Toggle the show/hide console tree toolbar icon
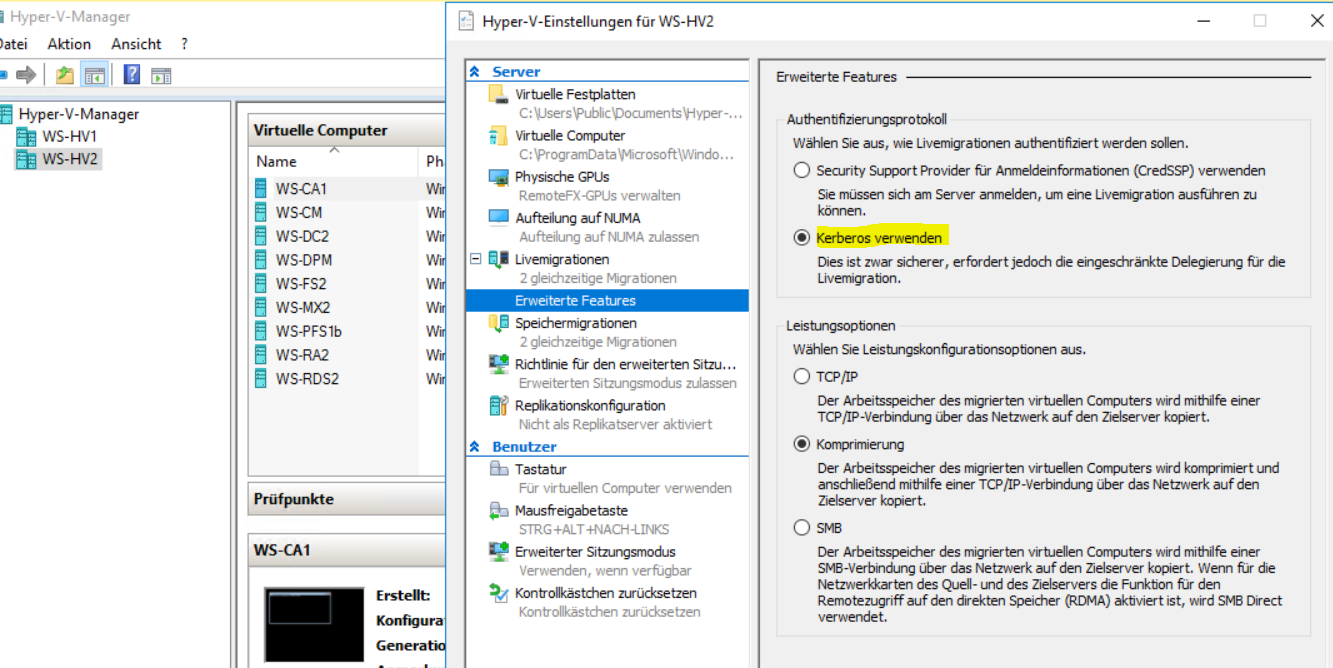 tap(95, 75)
